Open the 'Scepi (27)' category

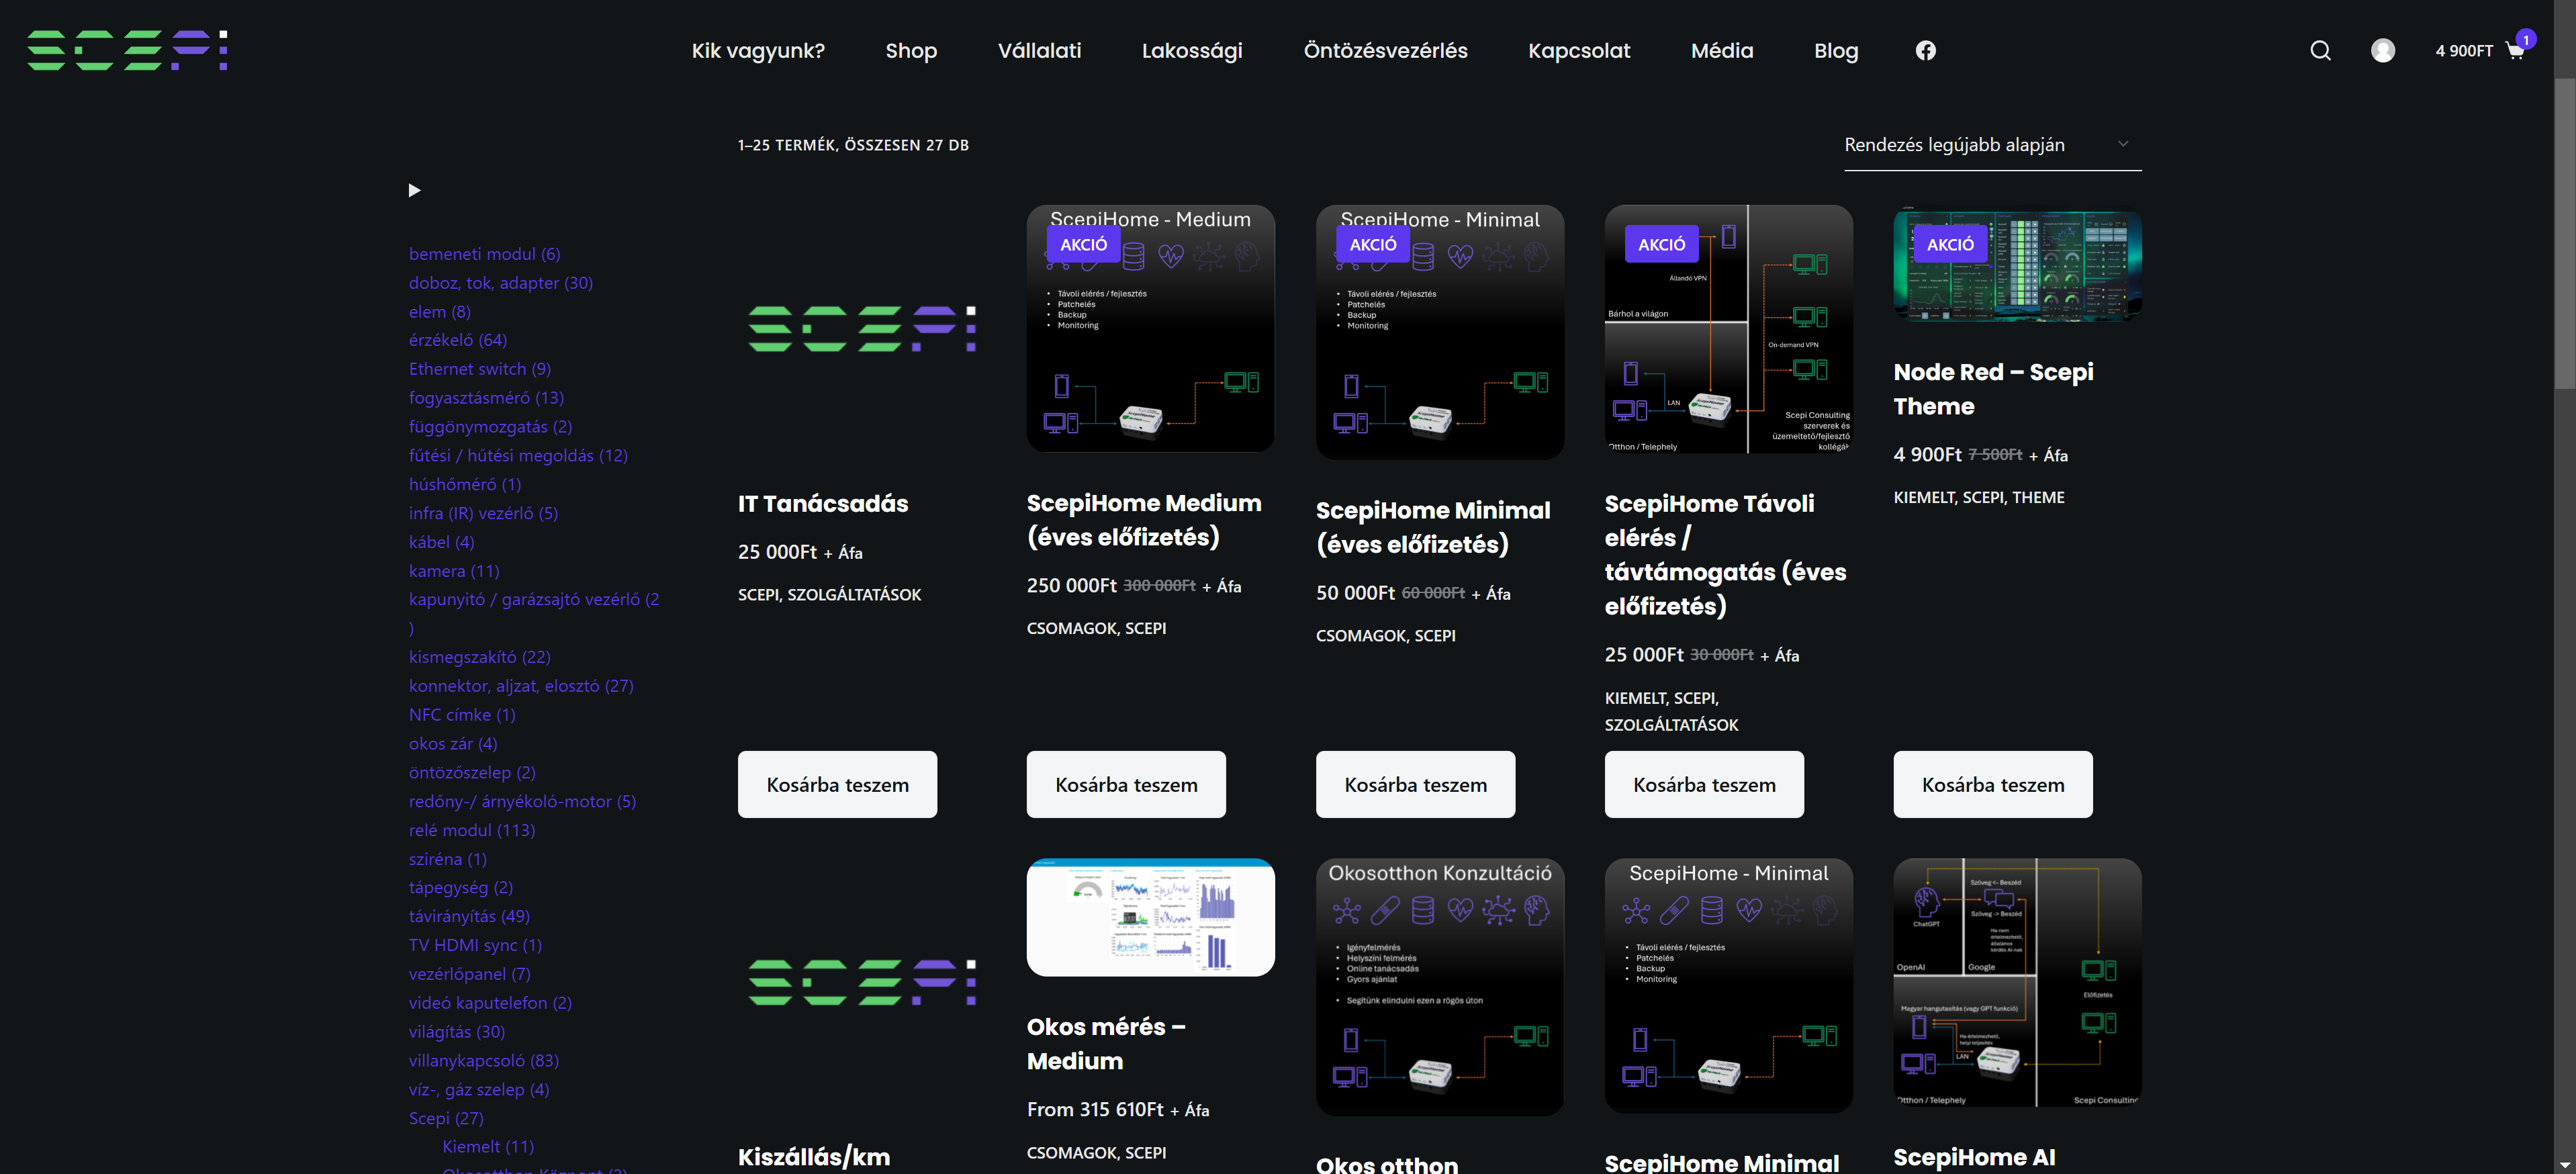(x=445, y=1118)
